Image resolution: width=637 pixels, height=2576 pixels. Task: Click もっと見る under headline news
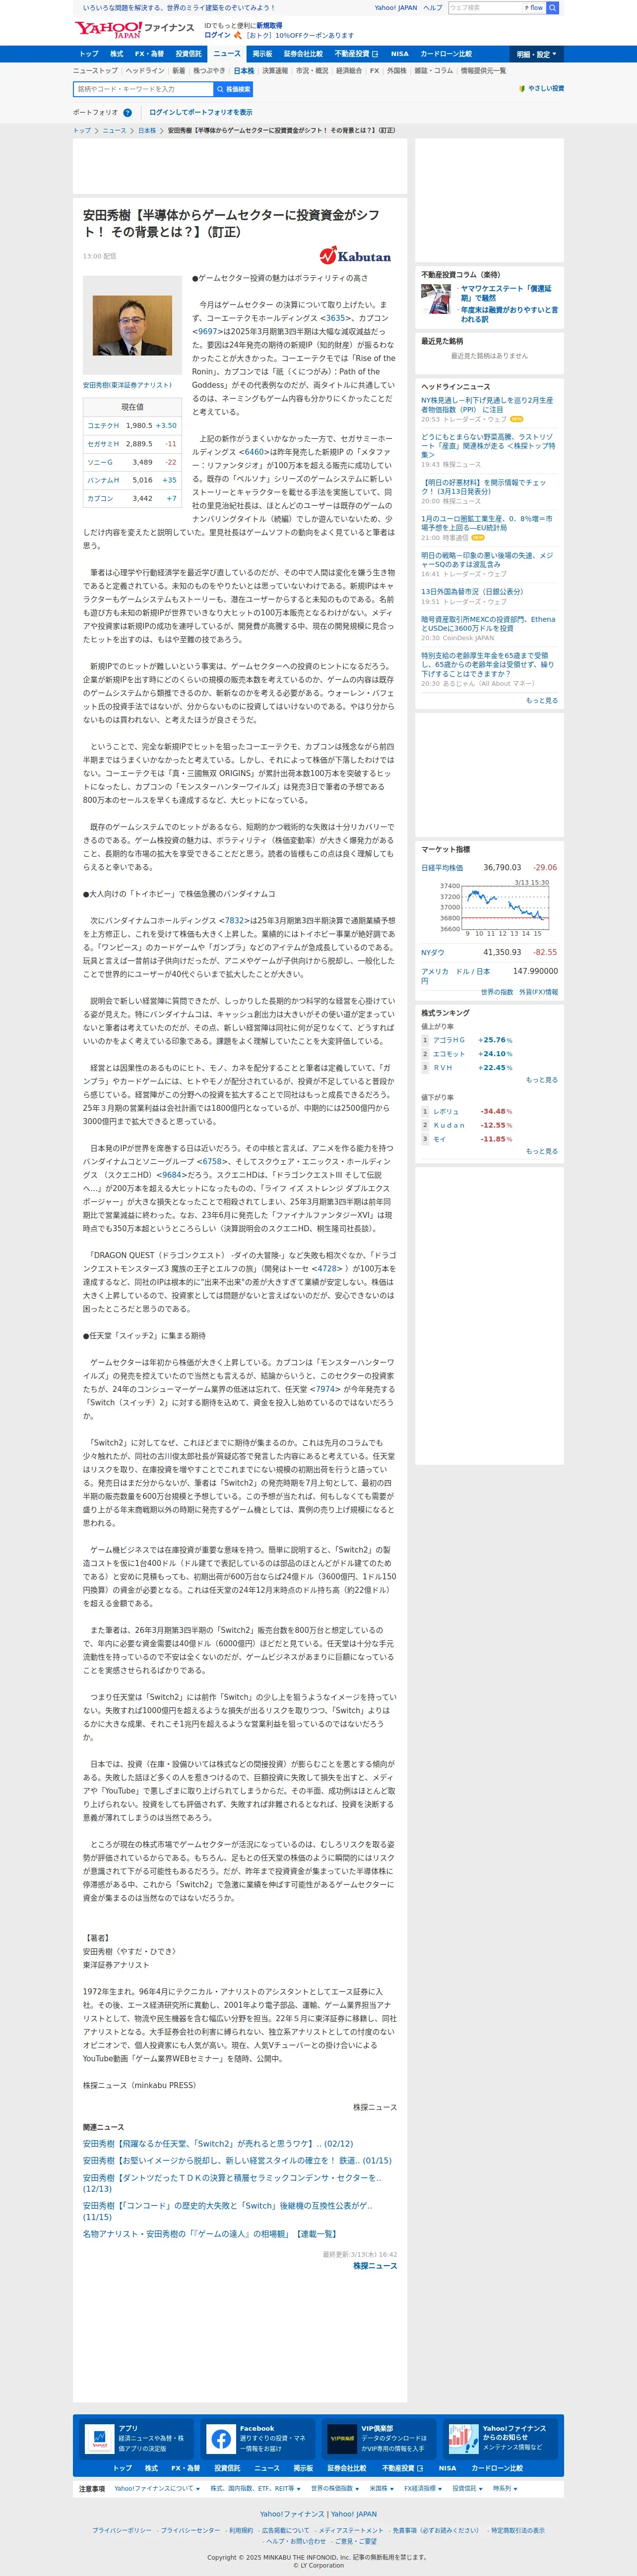(542, 700)
